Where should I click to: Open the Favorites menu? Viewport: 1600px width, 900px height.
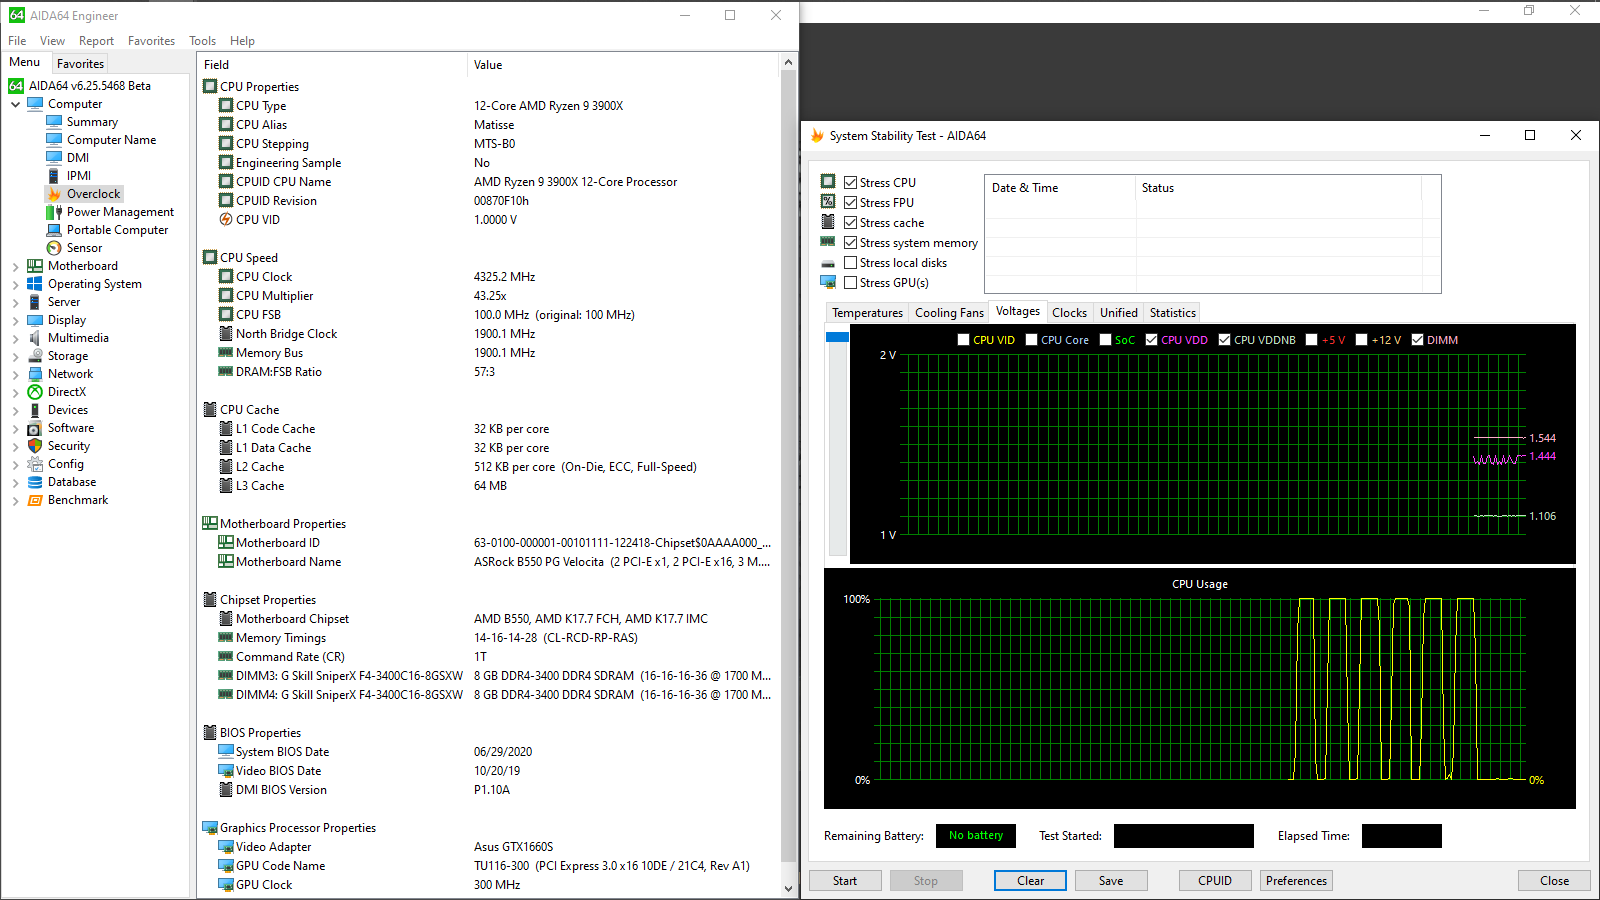[151, 41]
